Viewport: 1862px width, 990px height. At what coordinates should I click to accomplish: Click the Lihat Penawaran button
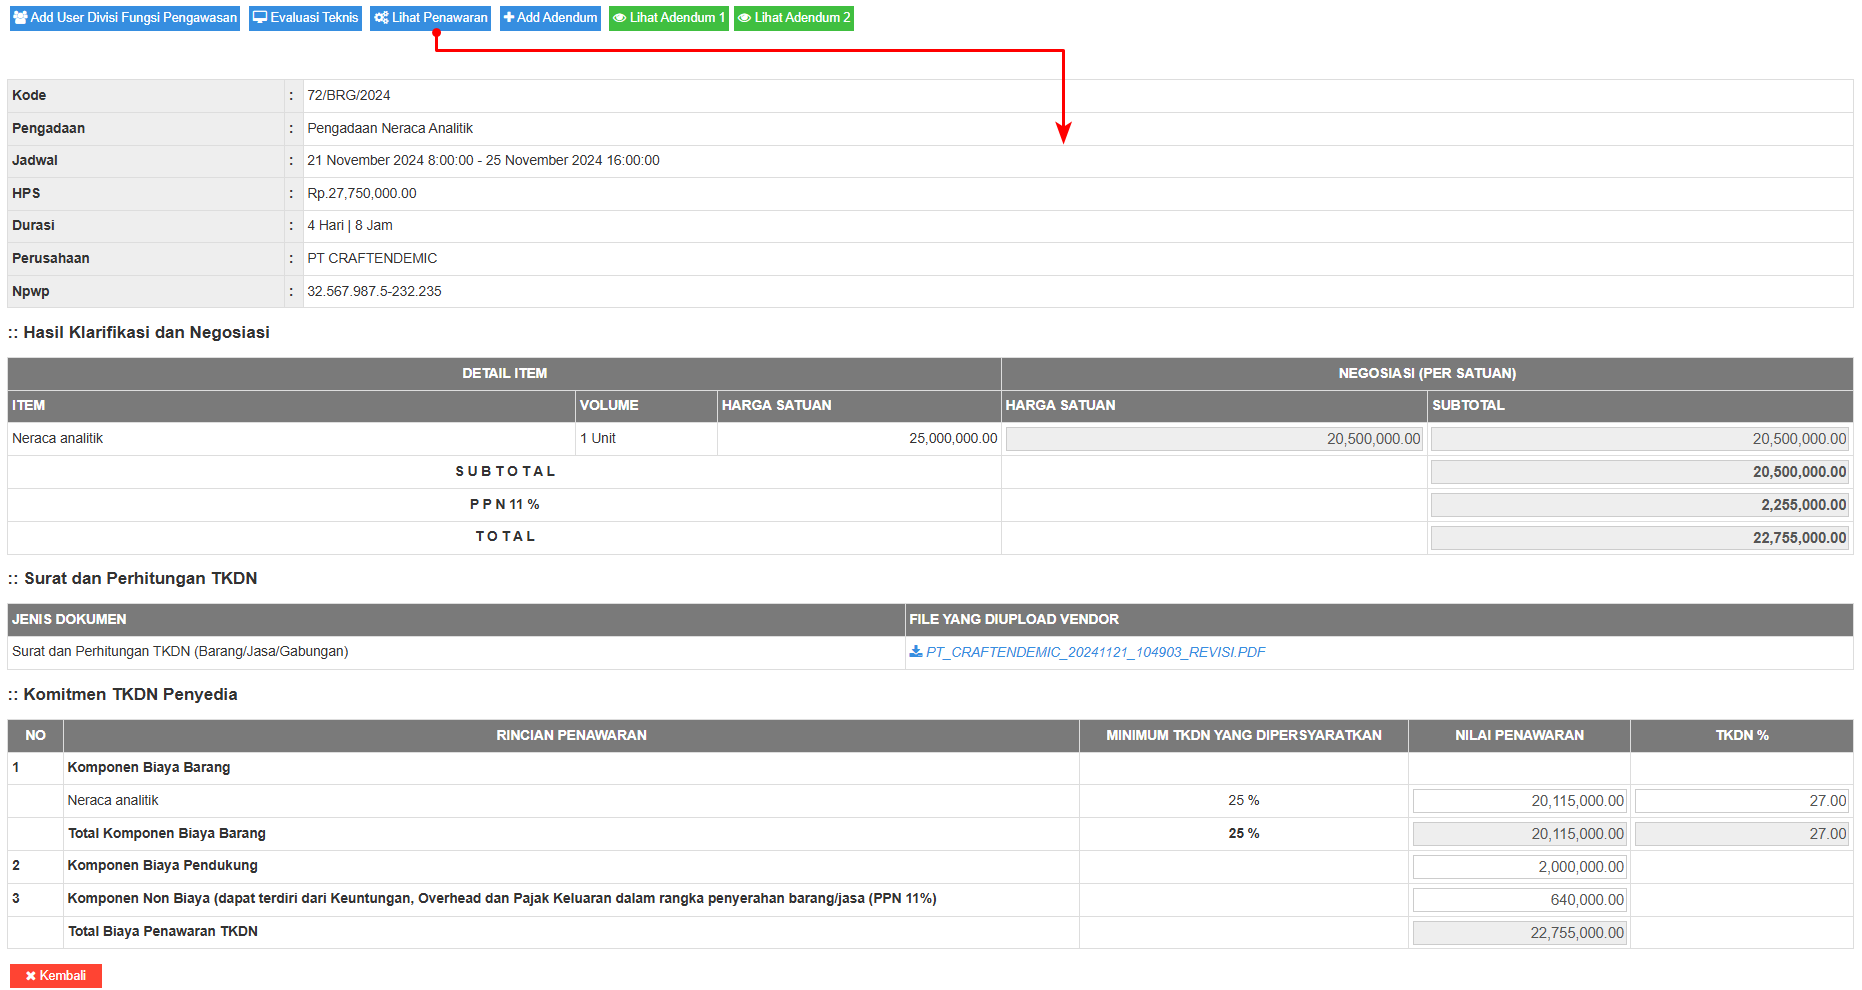[430, 18]
